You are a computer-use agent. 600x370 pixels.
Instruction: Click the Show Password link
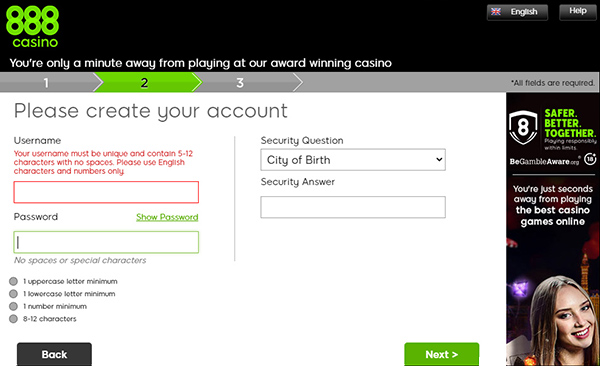click(167, 217)
